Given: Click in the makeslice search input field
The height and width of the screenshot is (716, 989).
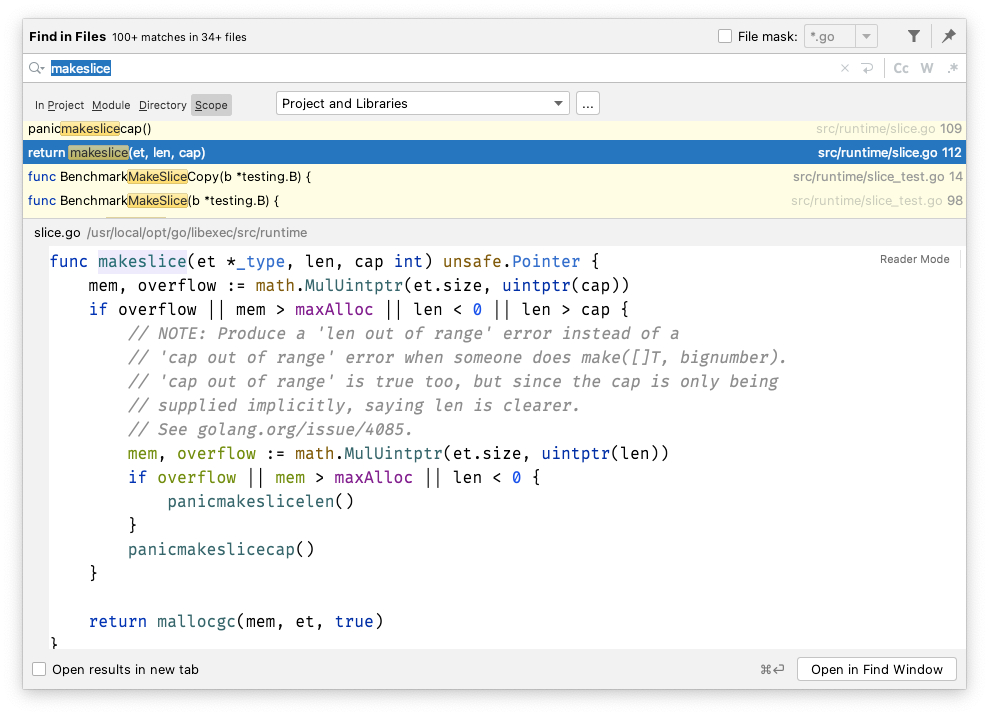Looking at the screenshot, I should [442, 68].
